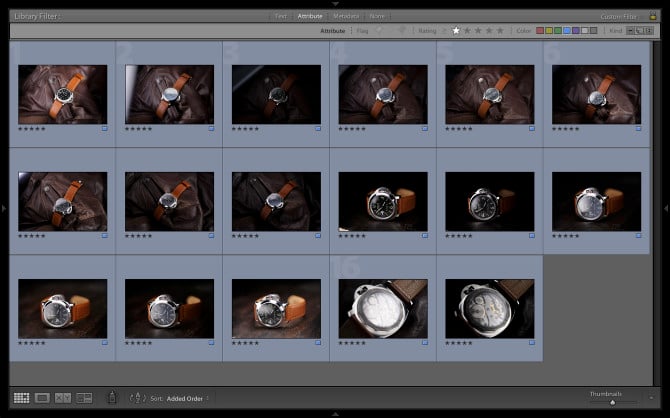Select the None filter tab

[x=376, y=16]
